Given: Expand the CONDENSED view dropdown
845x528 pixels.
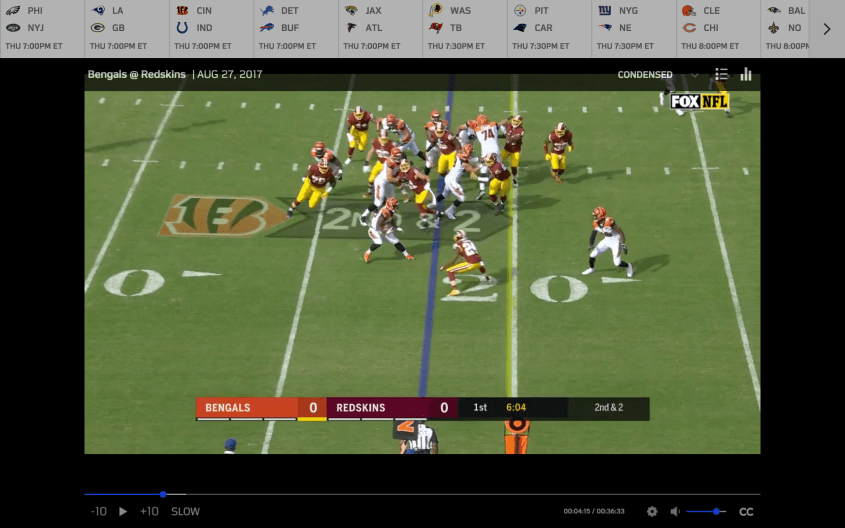Looking at the screenshot, I should coord(695,74).
